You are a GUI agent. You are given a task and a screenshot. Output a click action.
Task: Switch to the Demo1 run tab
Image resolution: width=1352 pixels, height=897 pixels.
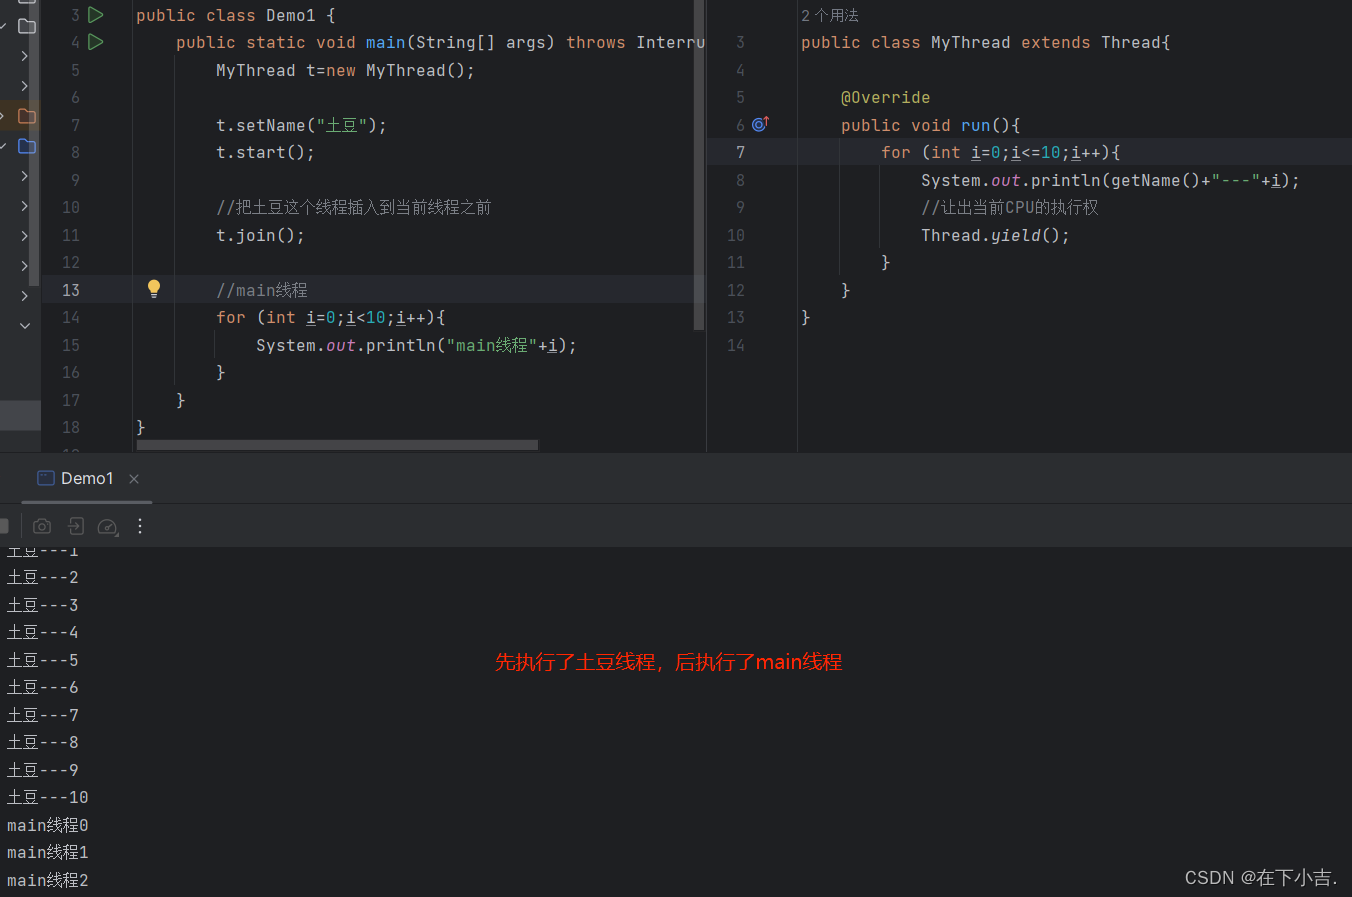pyautogui.click(x=87, y=479)
